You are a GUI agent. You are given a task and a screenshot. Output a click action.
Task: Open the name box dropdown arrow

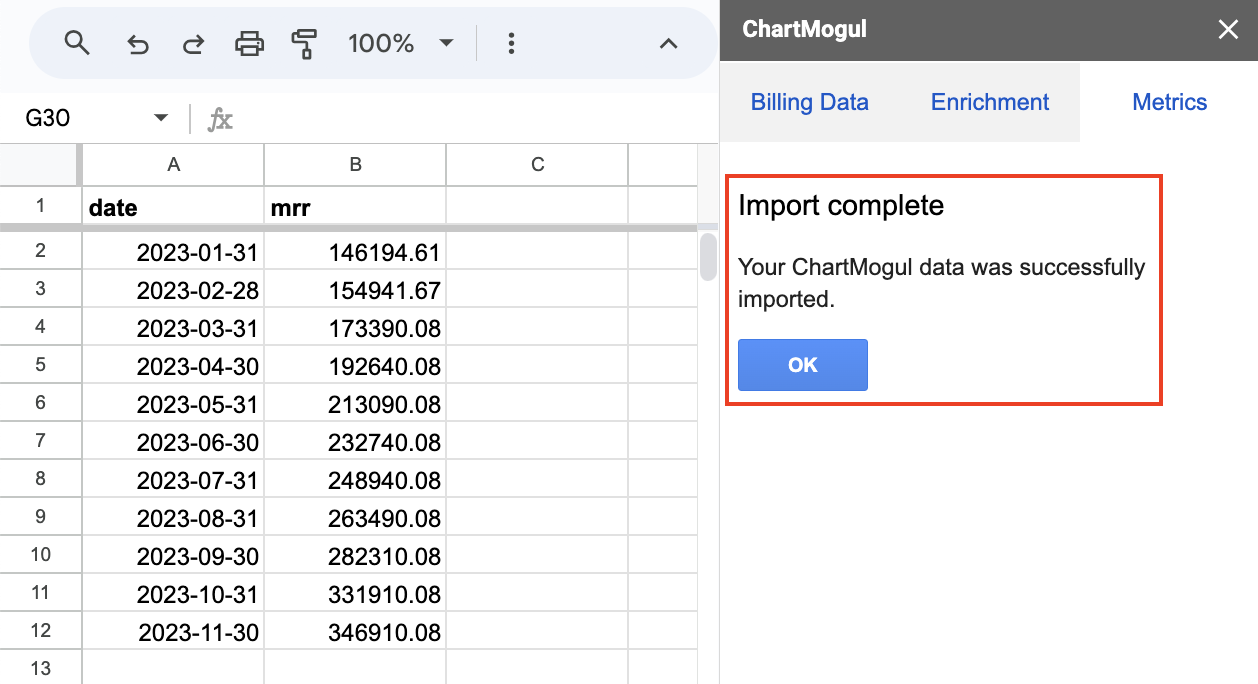[161, 119]
